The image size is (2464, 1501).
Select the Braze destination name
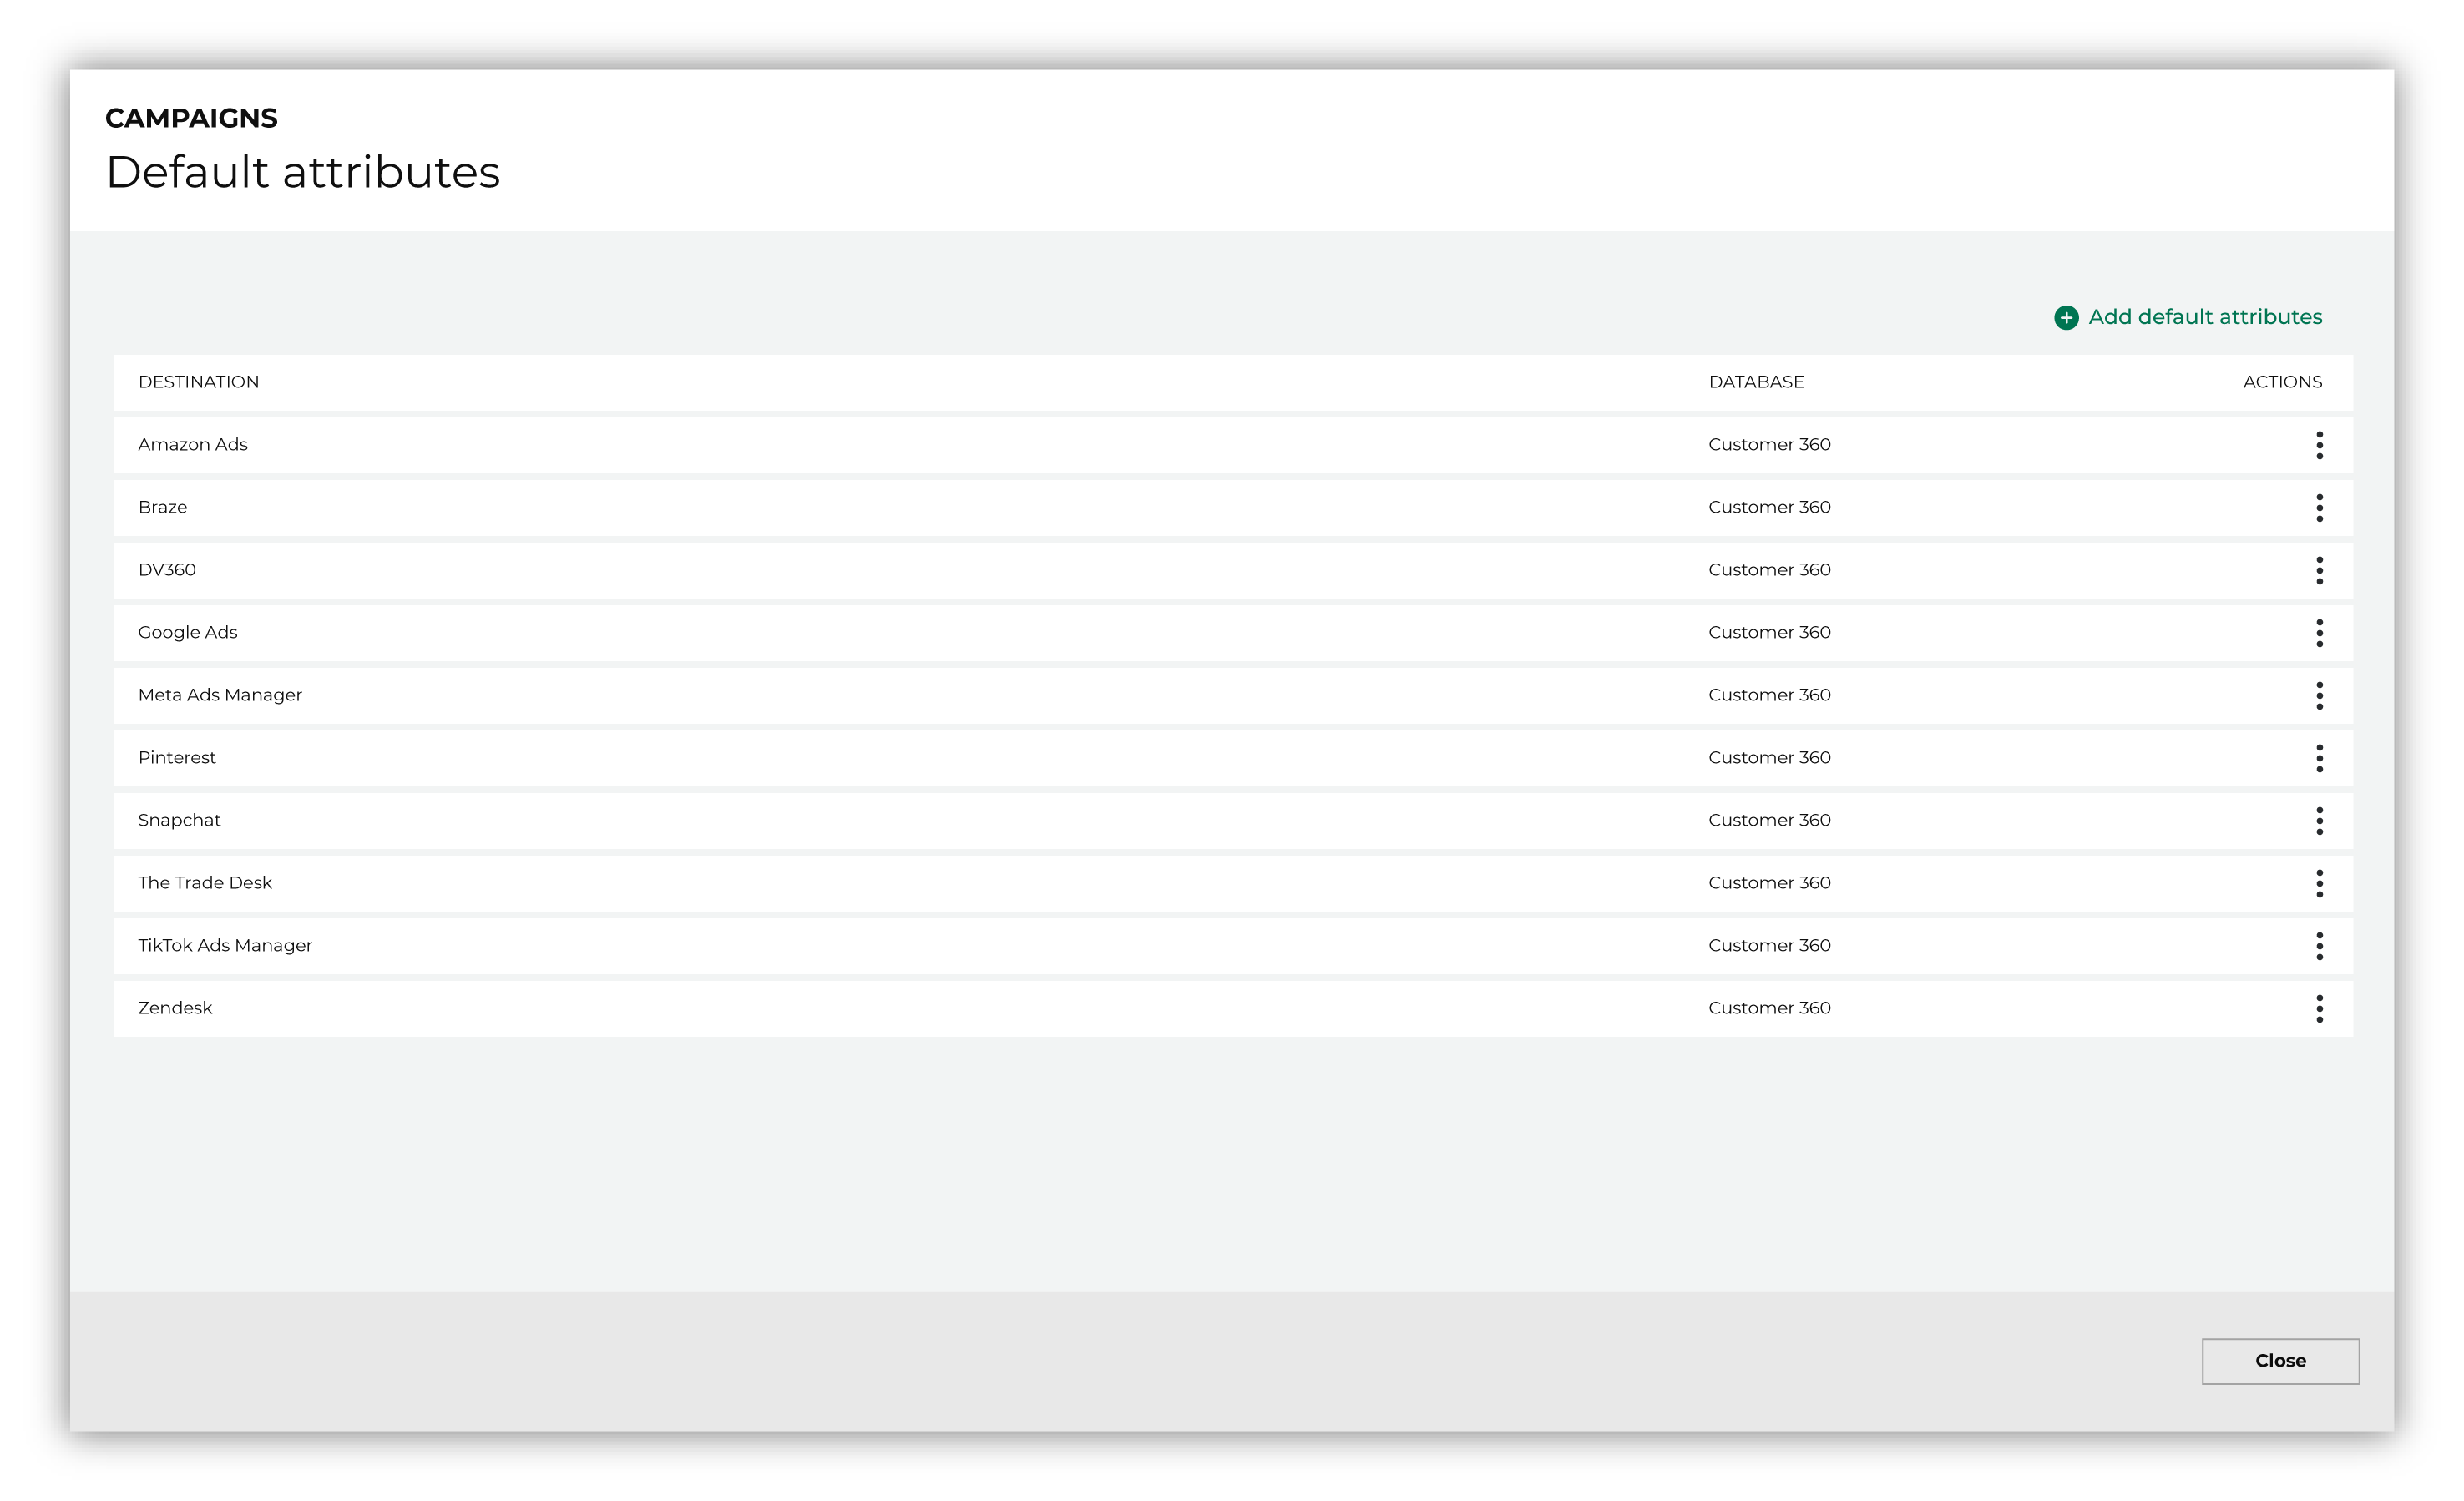coord(163,507)
